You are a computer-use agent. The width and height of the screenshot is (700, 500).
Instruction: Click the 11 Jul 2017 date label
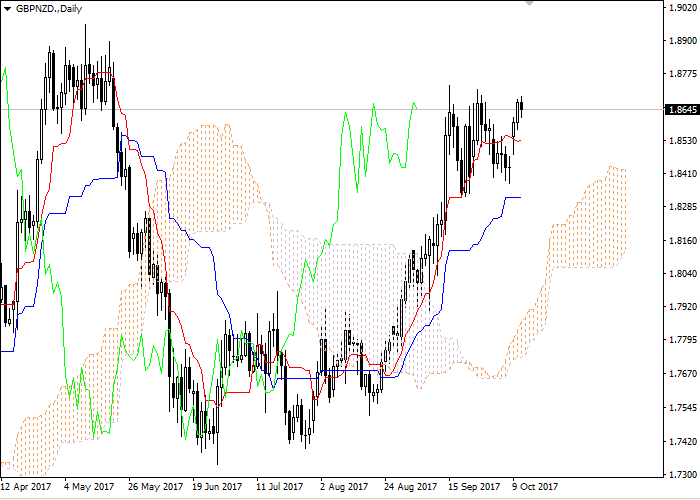pos(280,486)
